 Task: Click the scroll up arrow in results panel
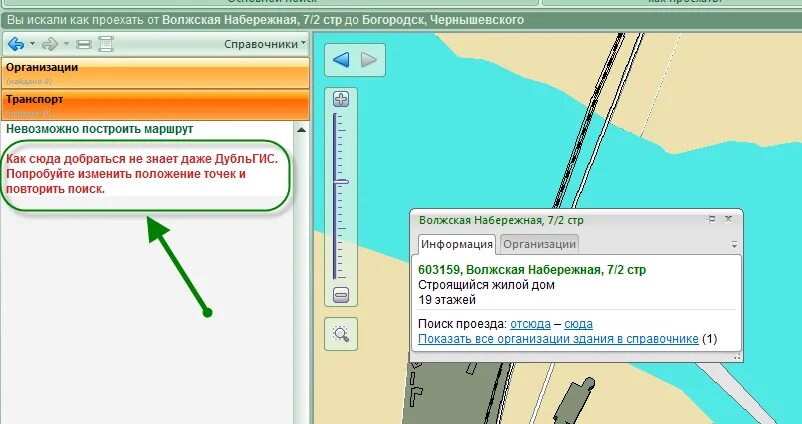(x=301, y=130)
